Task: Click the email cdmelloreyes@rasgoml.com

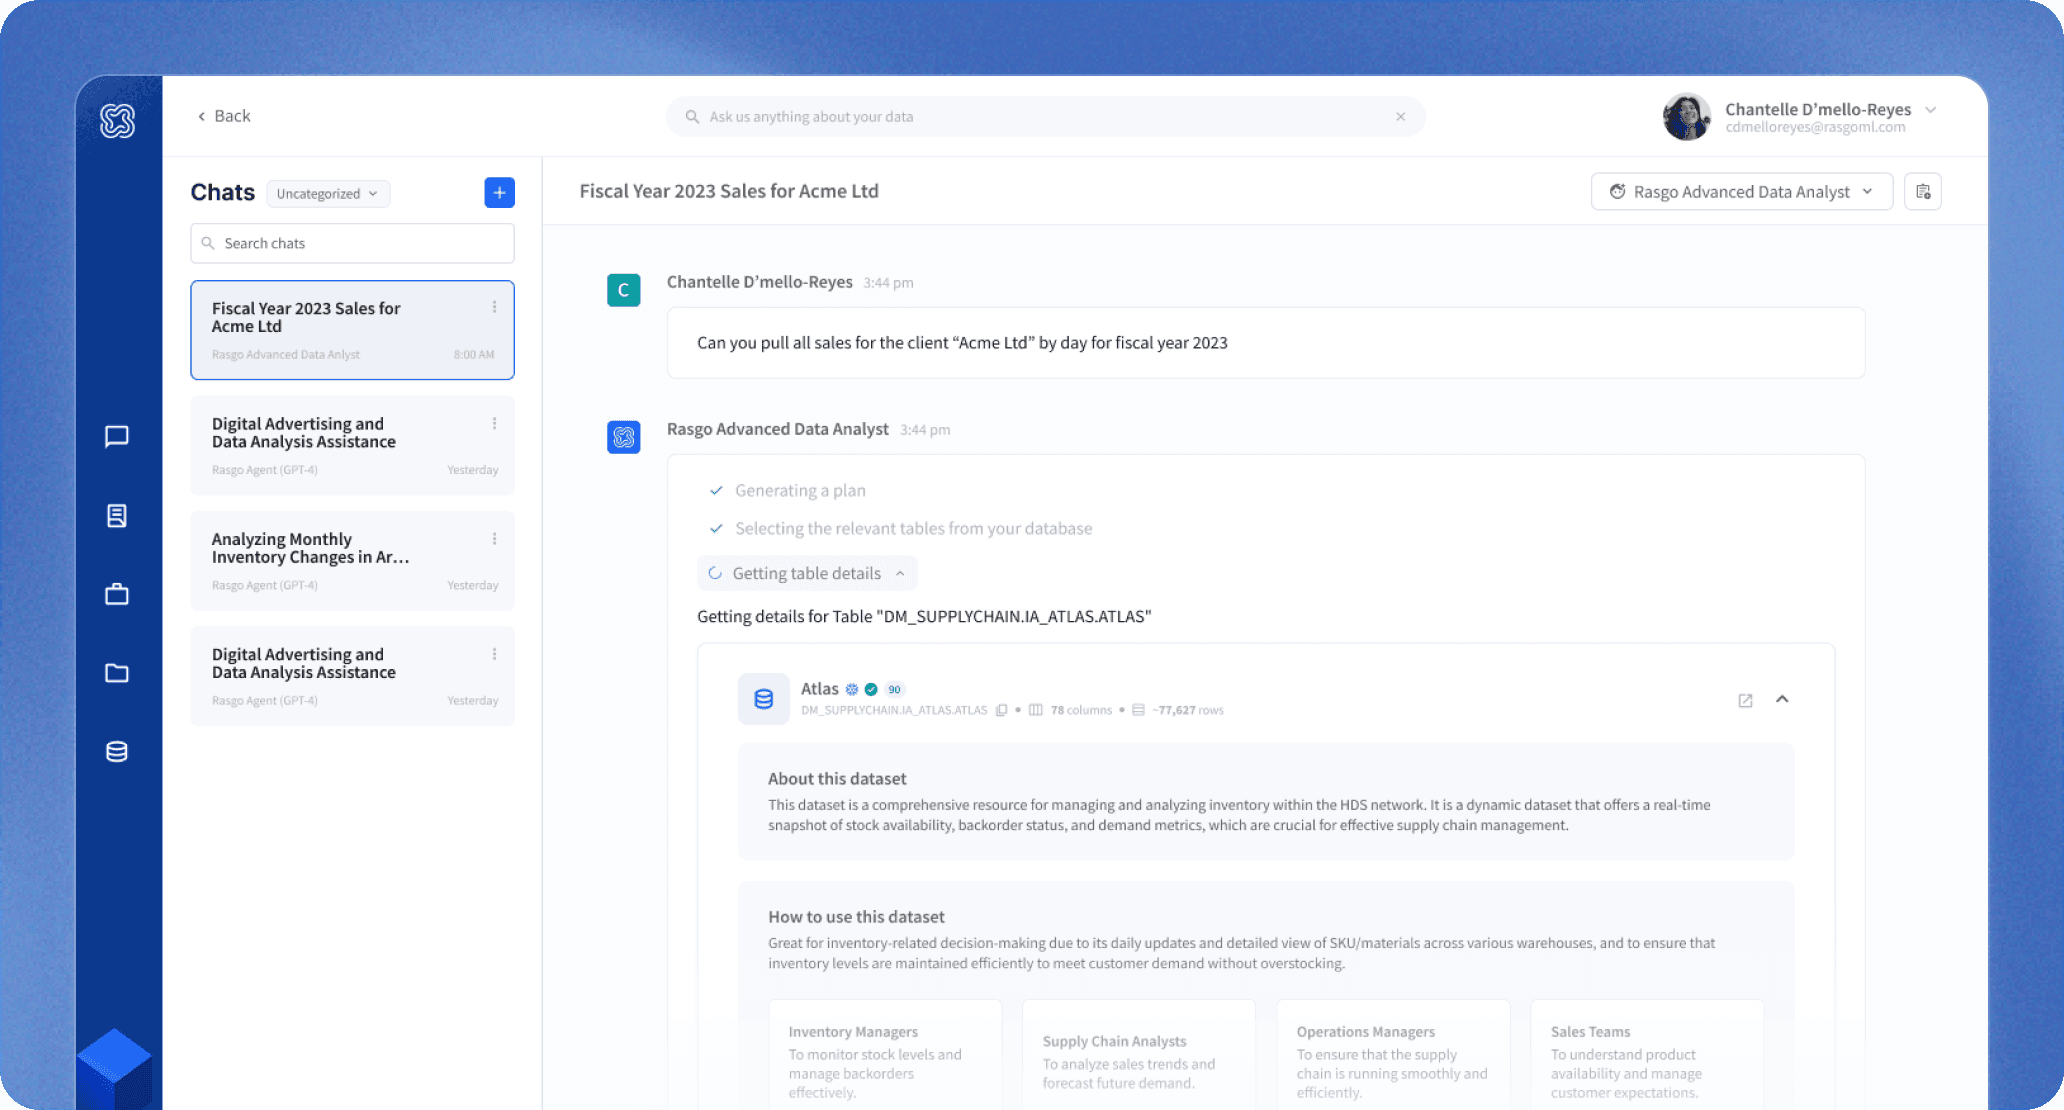Action: pyautogui.click(x=1815, y=128)
